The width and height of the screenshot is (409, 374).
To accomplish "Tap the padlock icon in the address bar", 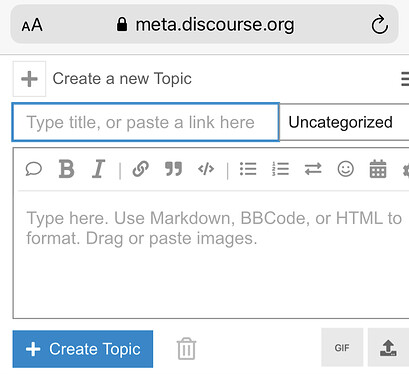I will pyautogui.click(x=122, y=24).
